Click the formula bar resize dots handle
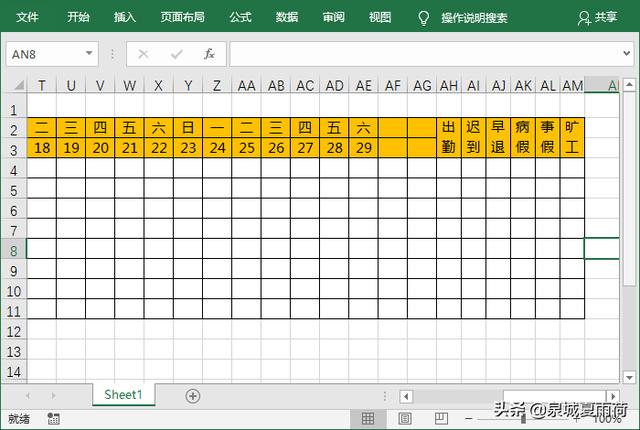The height and width of the screenshot is (430, 640). pyautogui.click(x=112, y=54)
